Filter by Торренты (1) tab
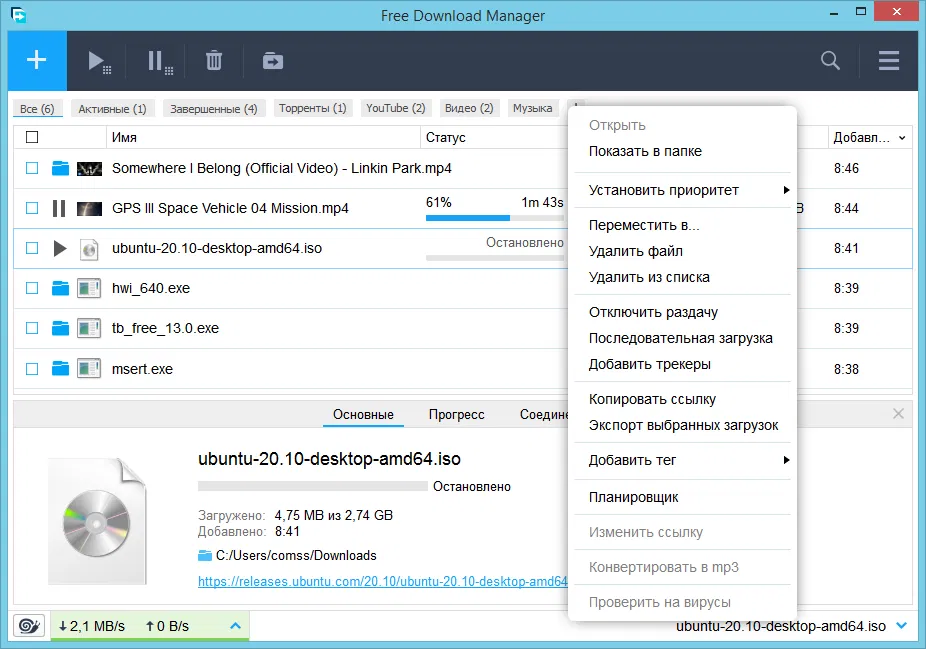 click(313, 108)
